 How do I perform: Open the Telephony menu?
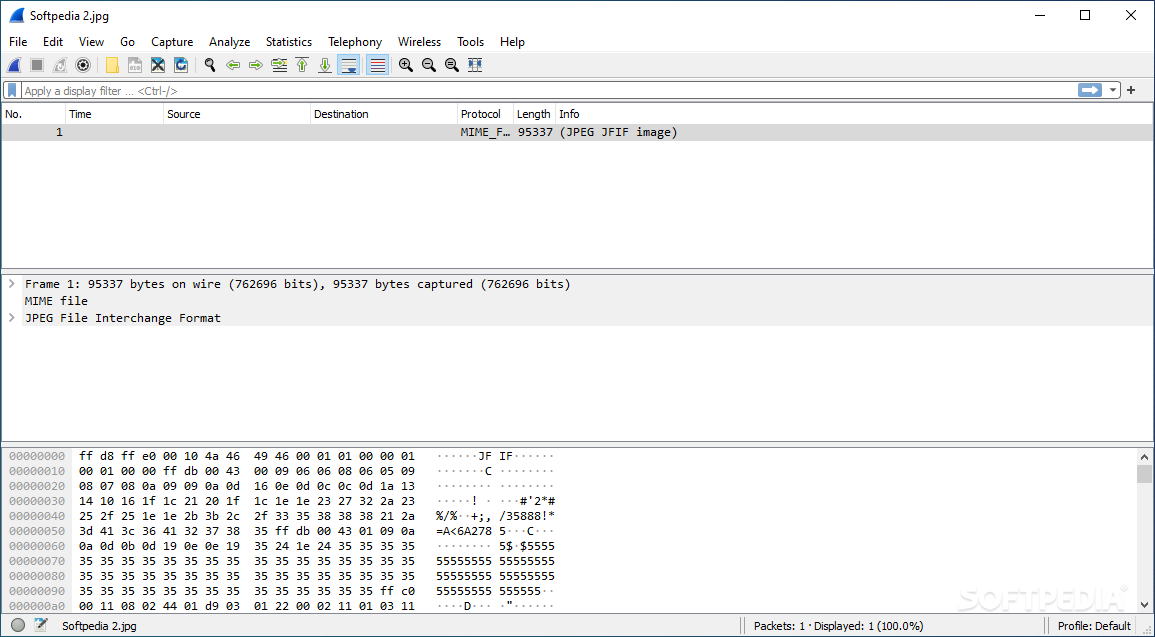pyautogui.click(x=355, y=42)
